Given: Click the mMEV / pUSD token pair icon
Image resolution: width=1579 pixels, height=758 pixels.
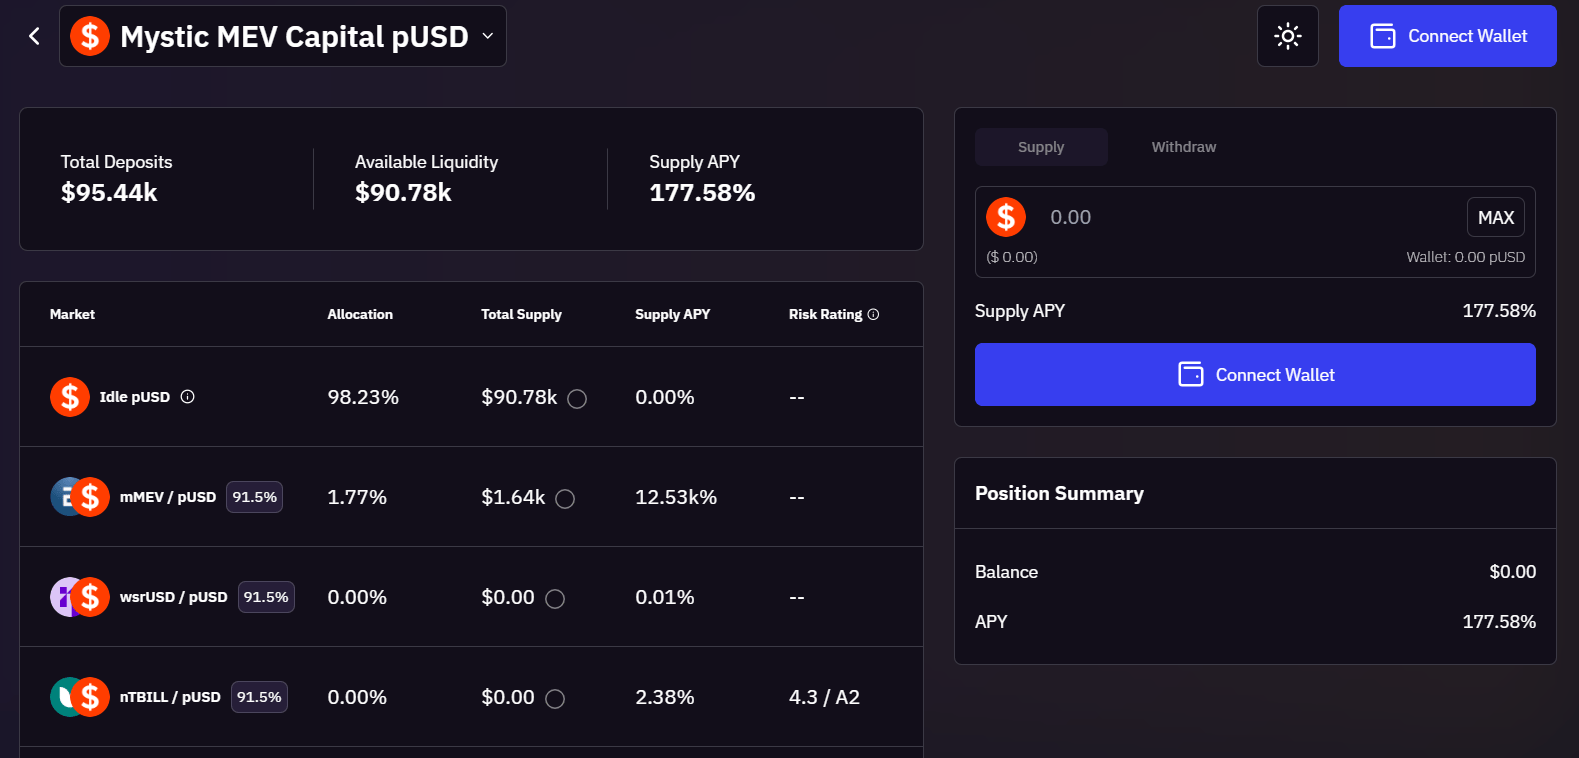Looking at the screenshot, I should click(x=80, y=497).
